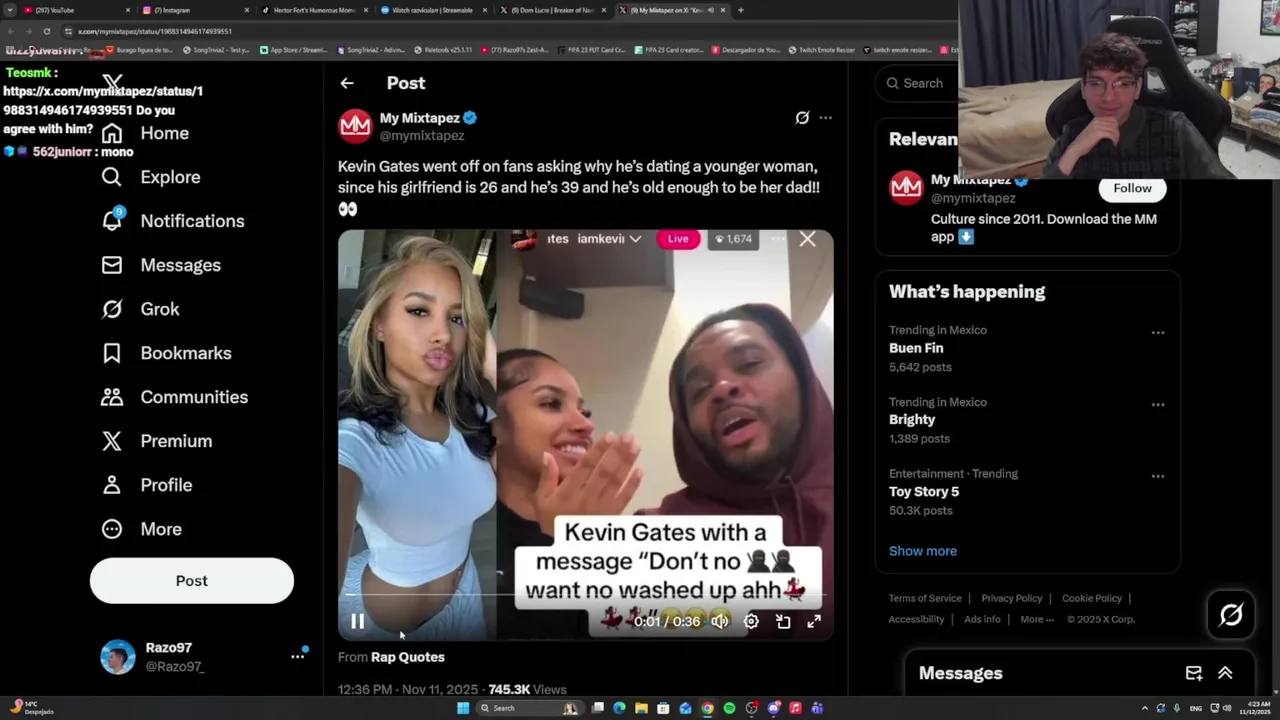1280x720 pixels.
Task: Mute the video volume
Action: 720,621
